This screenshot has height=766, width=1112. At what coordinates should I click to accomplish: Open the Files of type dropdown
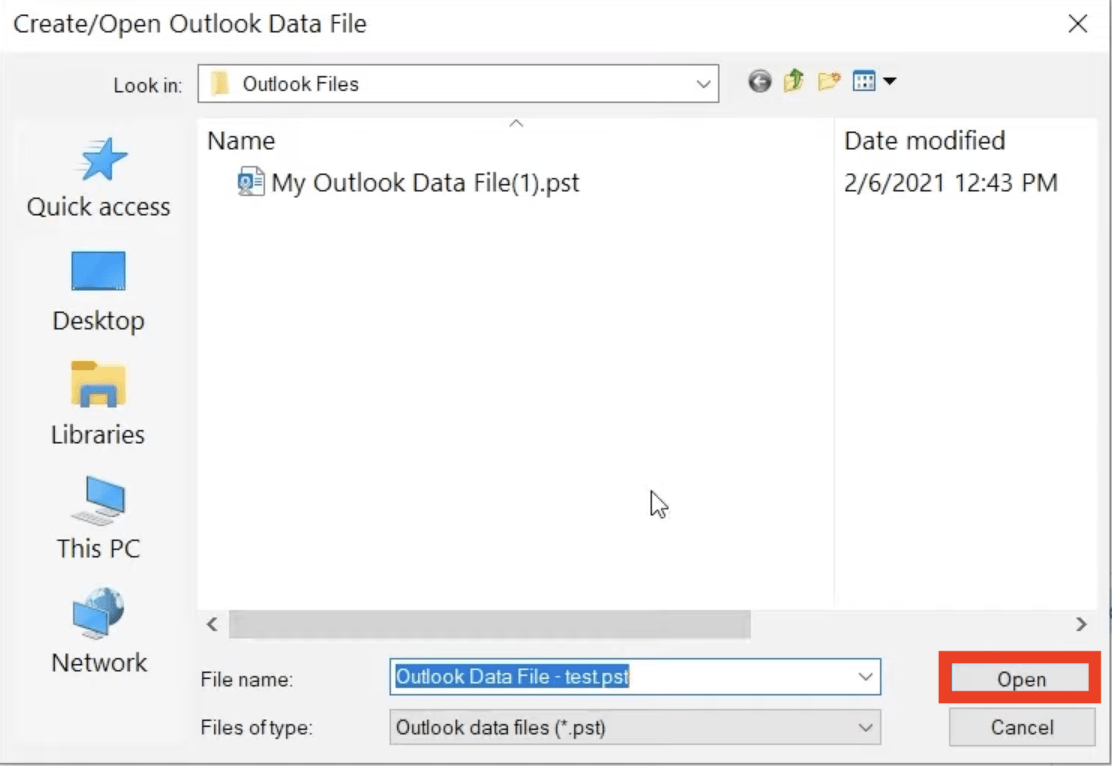coord(635,728)
